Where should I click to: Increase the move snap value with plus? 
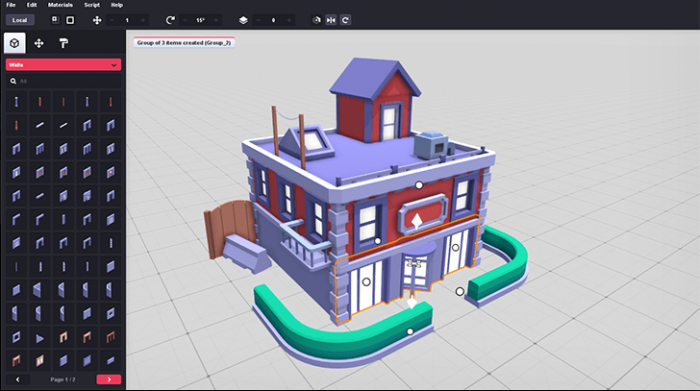[142, 20]
